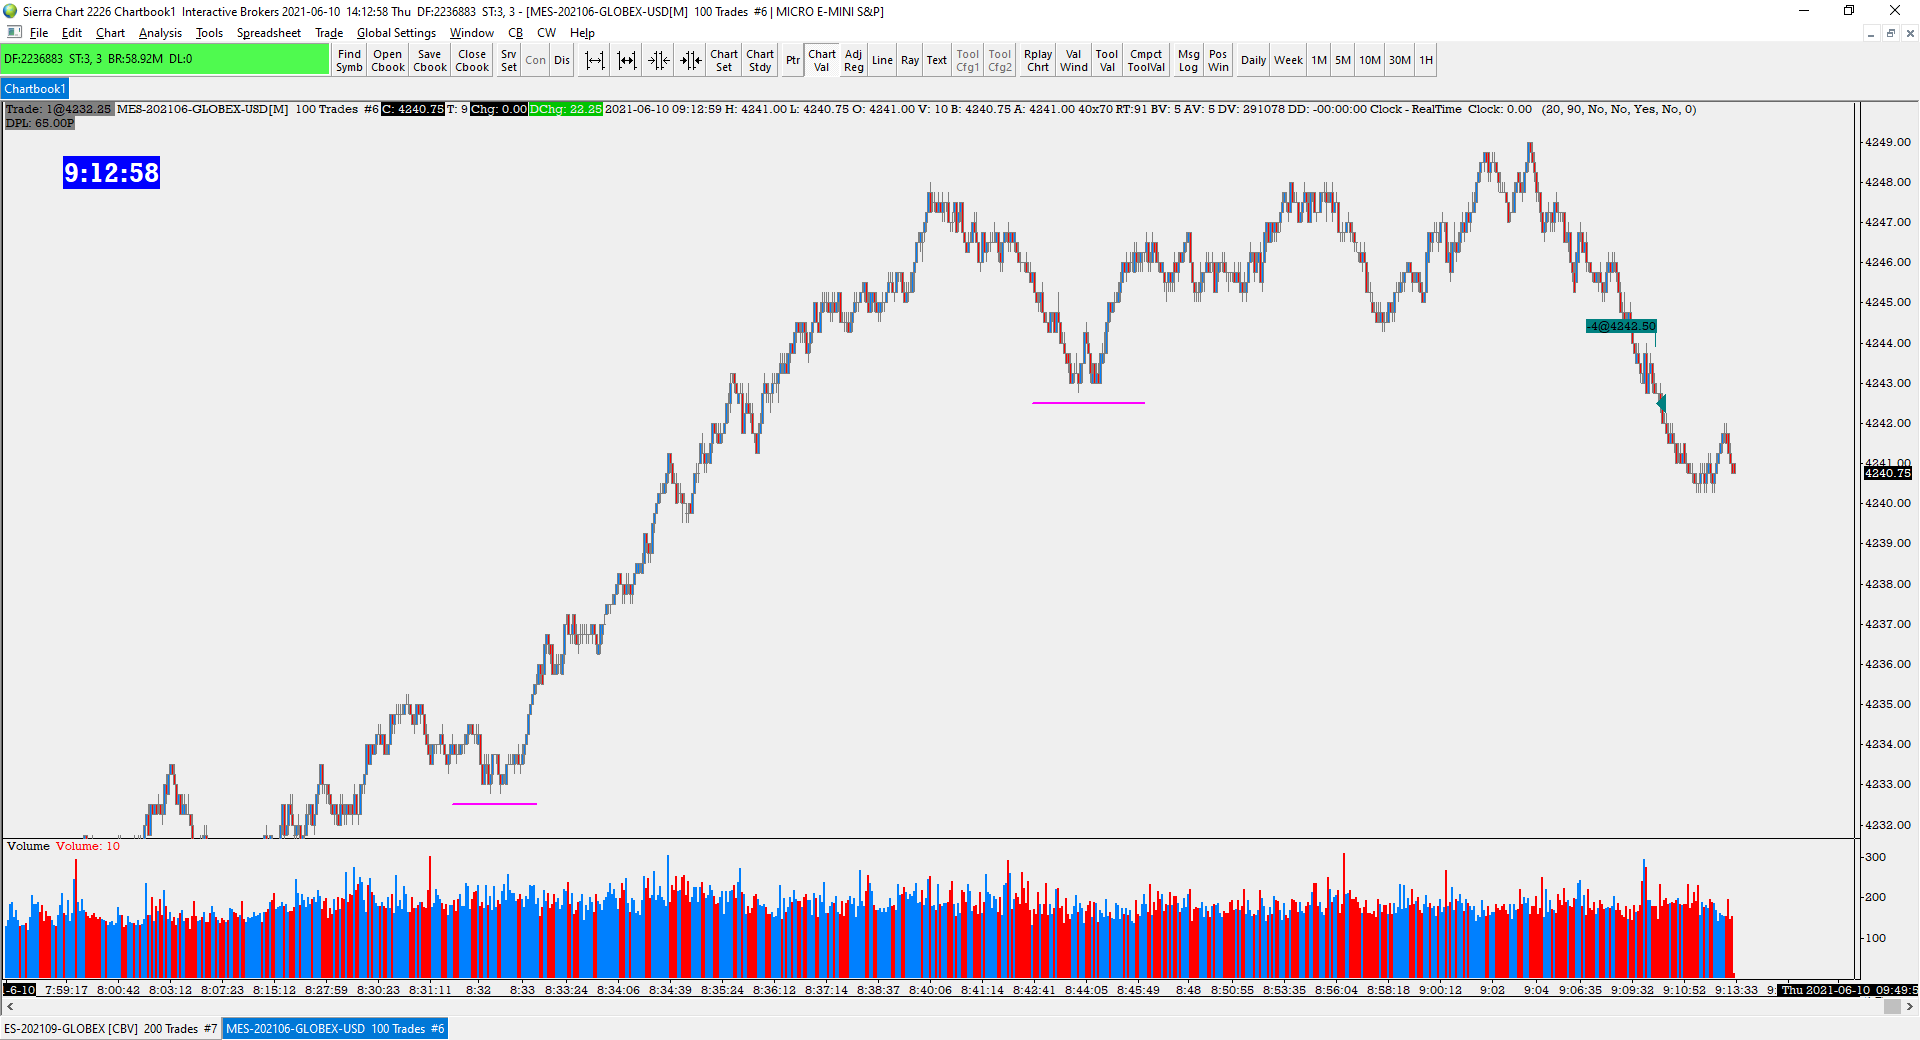Set chart to 1M bars
The width and height of the screenshot is (1920, 1040).
[1319, 60]
